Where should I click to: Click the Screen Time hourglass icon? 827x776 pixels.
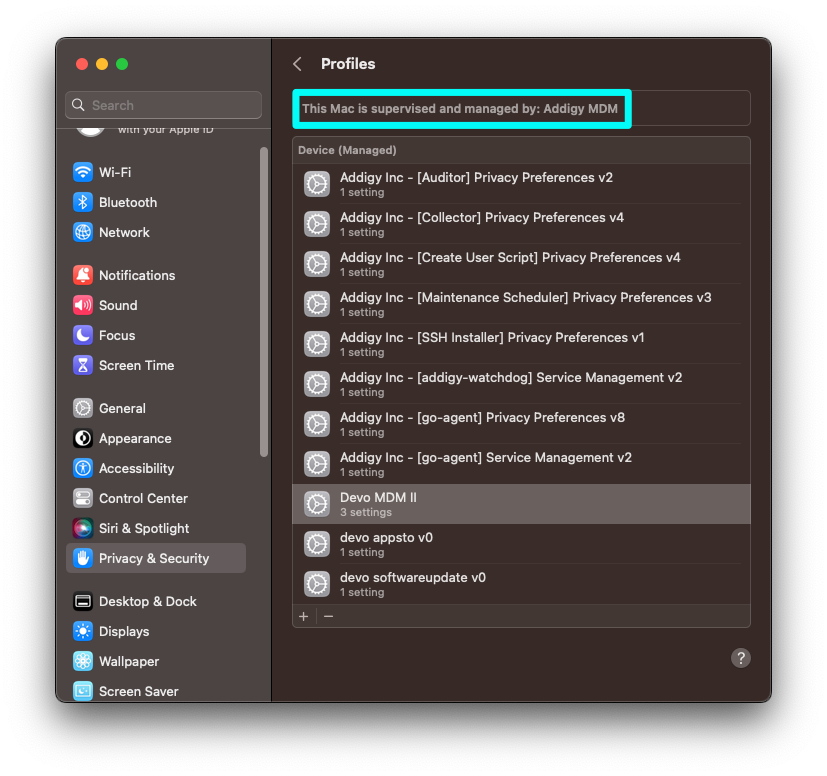(x=83, y=365)
